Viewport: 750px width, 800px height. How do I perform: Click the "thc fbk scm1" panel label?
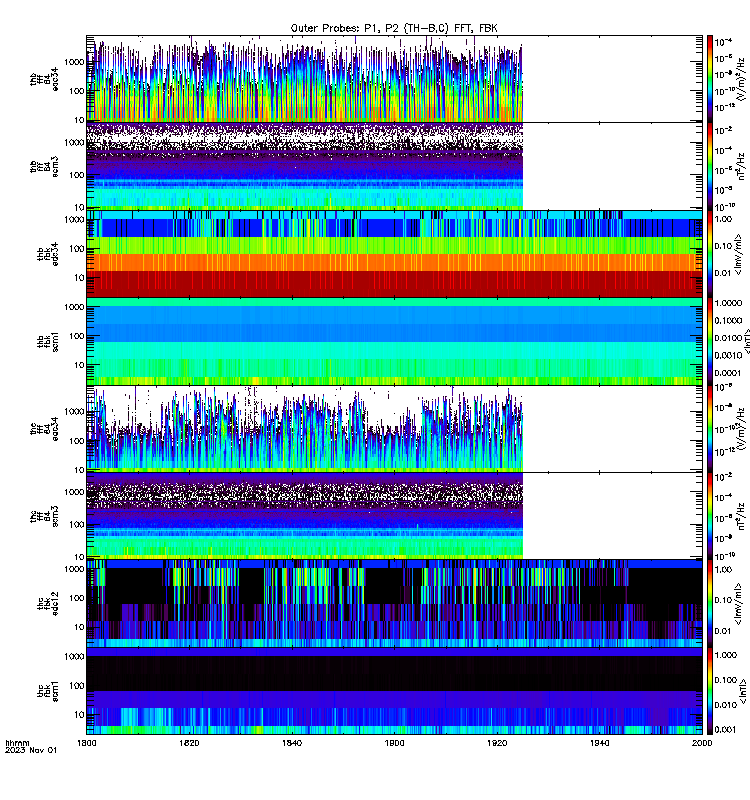tap(48, 691)
